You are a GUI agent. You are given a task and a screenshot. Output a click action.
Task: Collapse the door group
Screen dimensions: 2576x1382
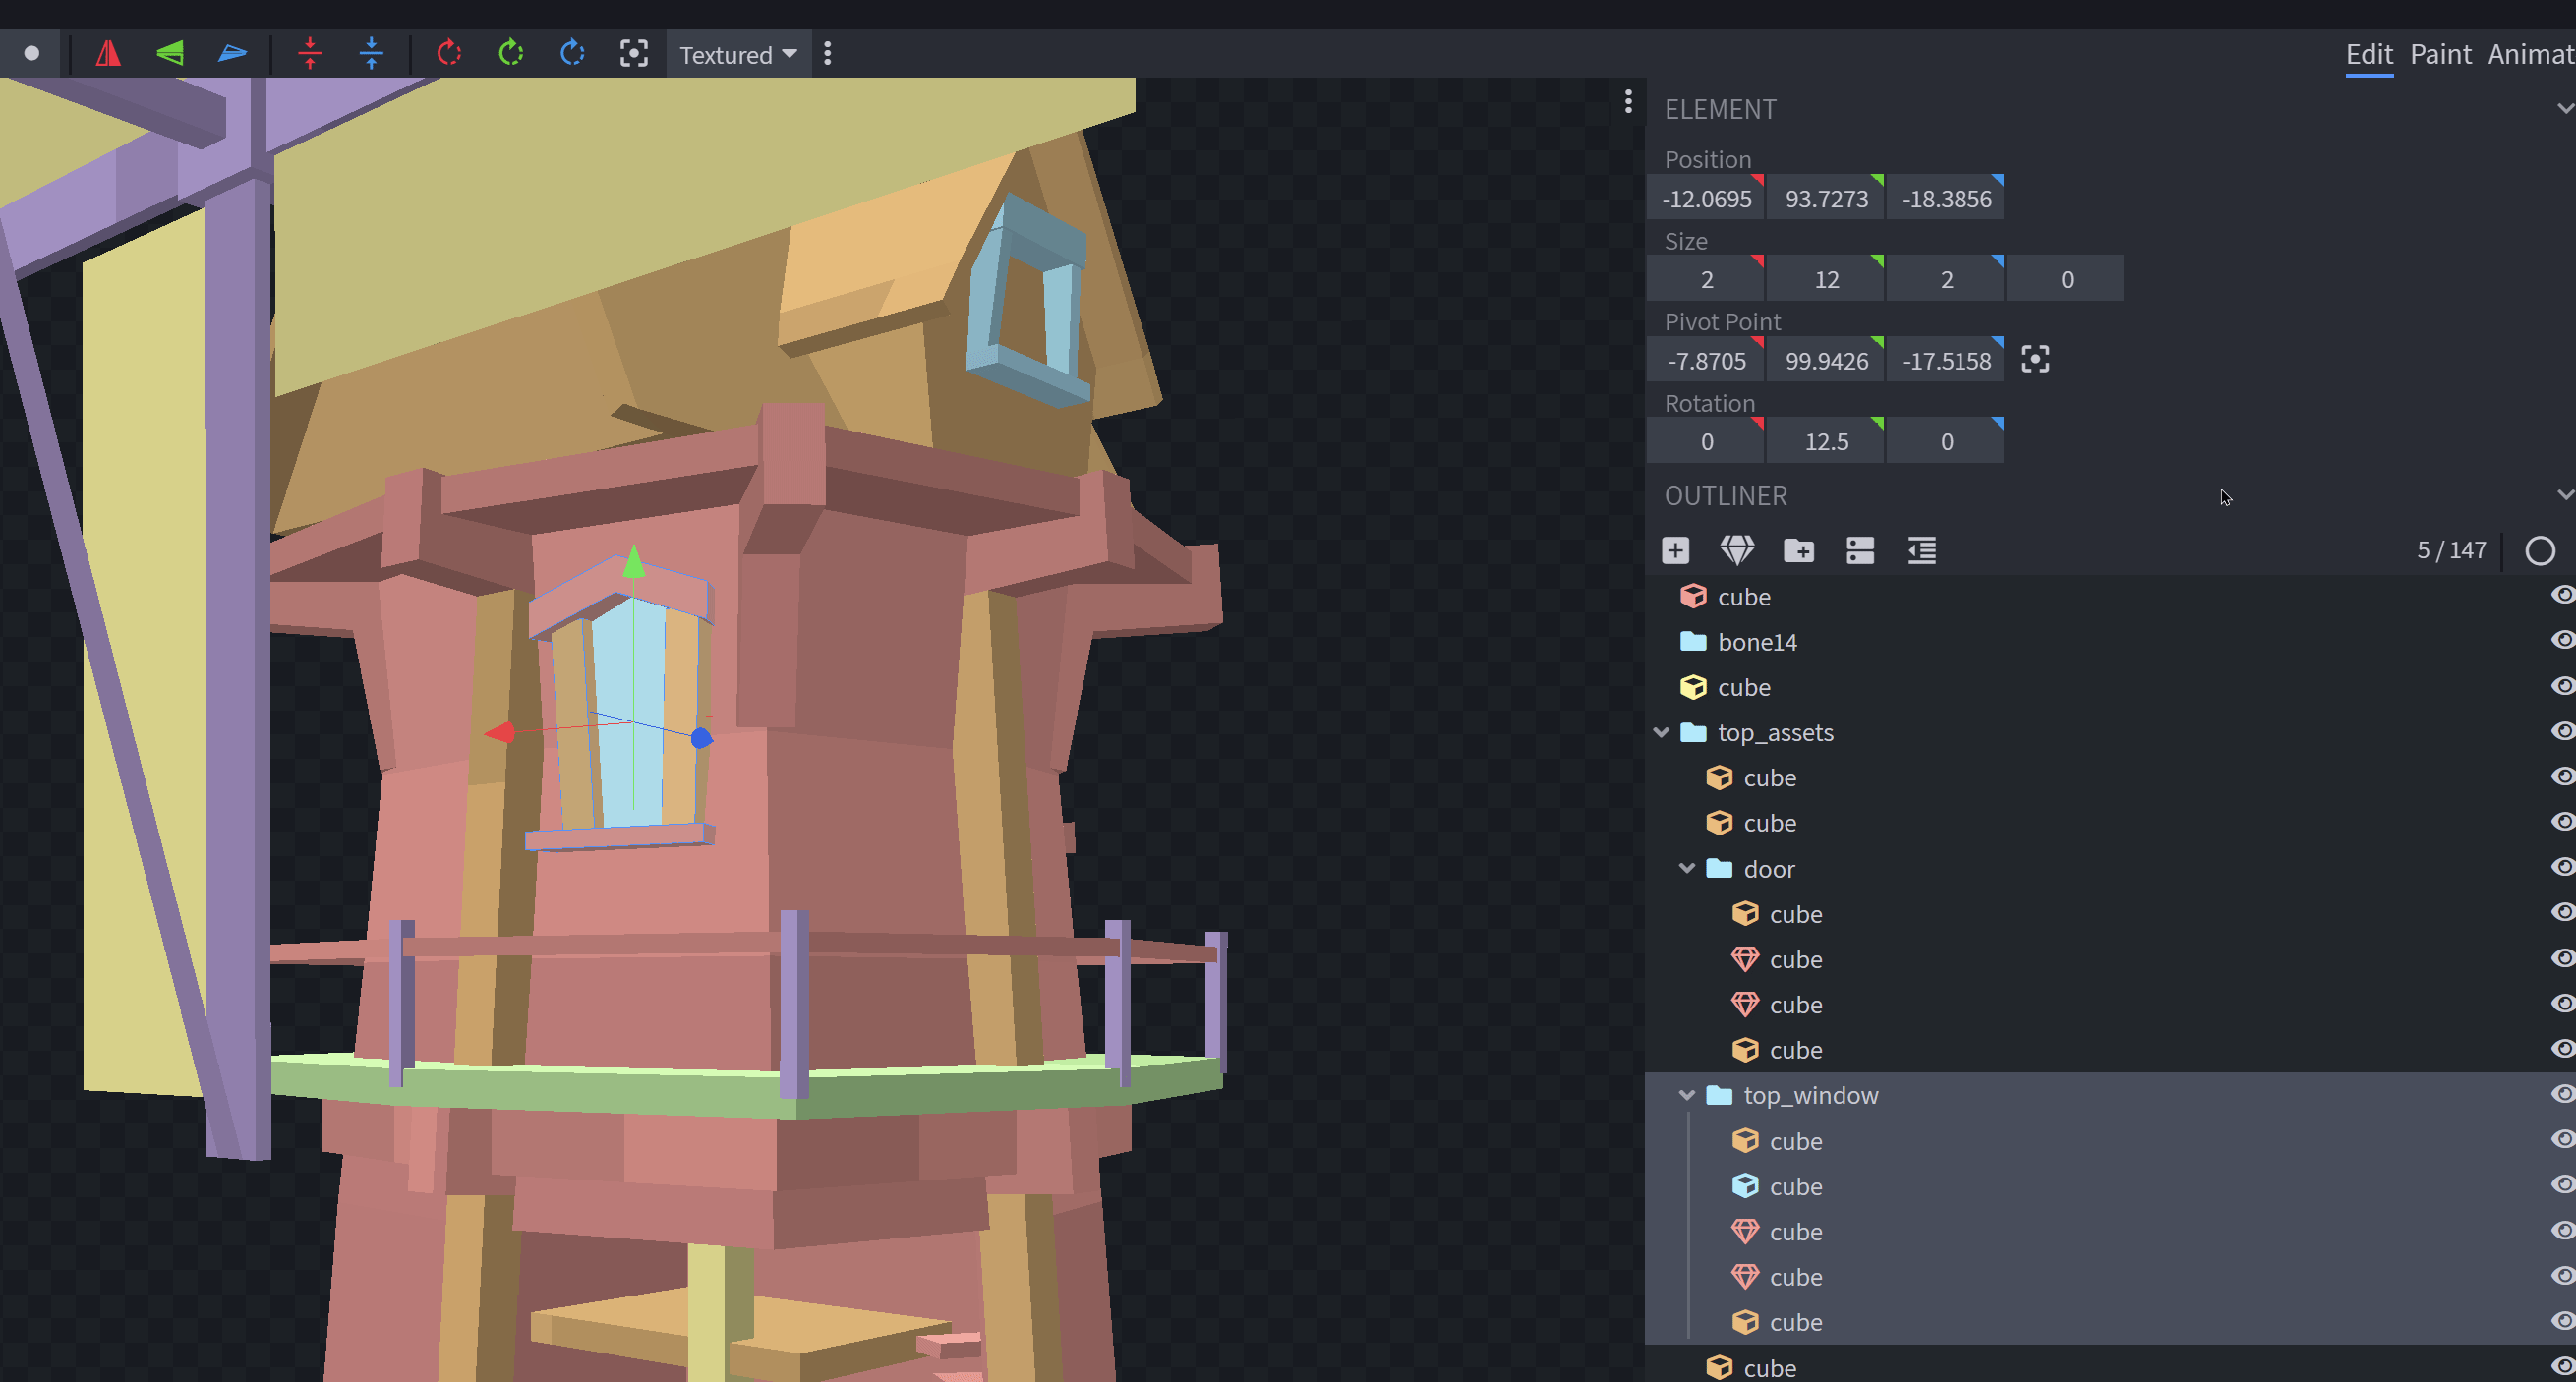(x=1687, y=868)
